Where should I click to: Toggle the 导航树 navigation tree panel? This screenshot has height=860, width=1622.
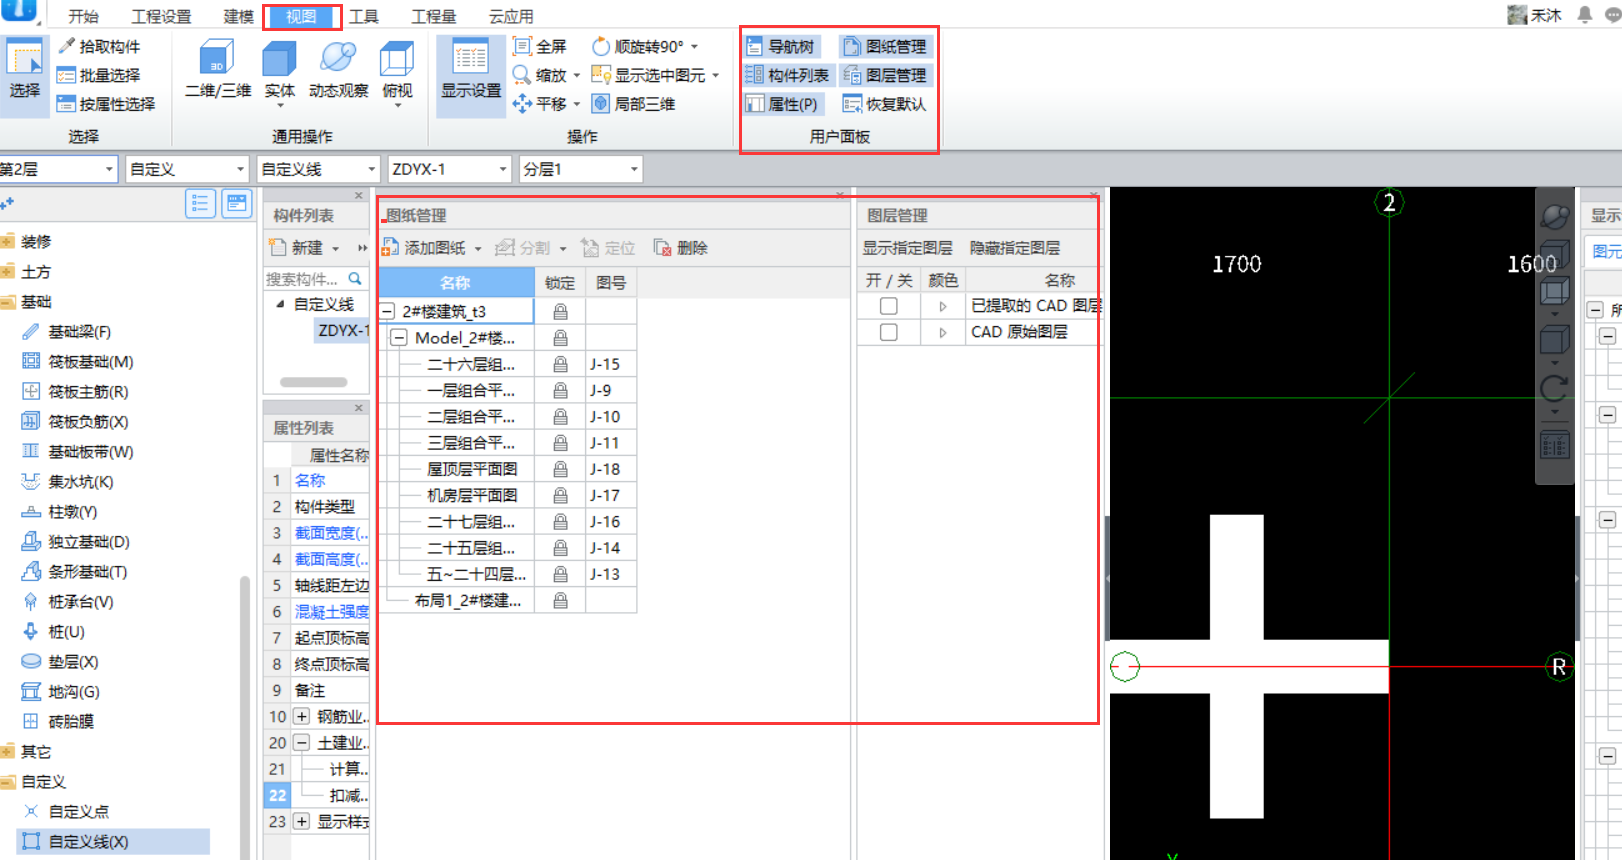pos(781,46)
